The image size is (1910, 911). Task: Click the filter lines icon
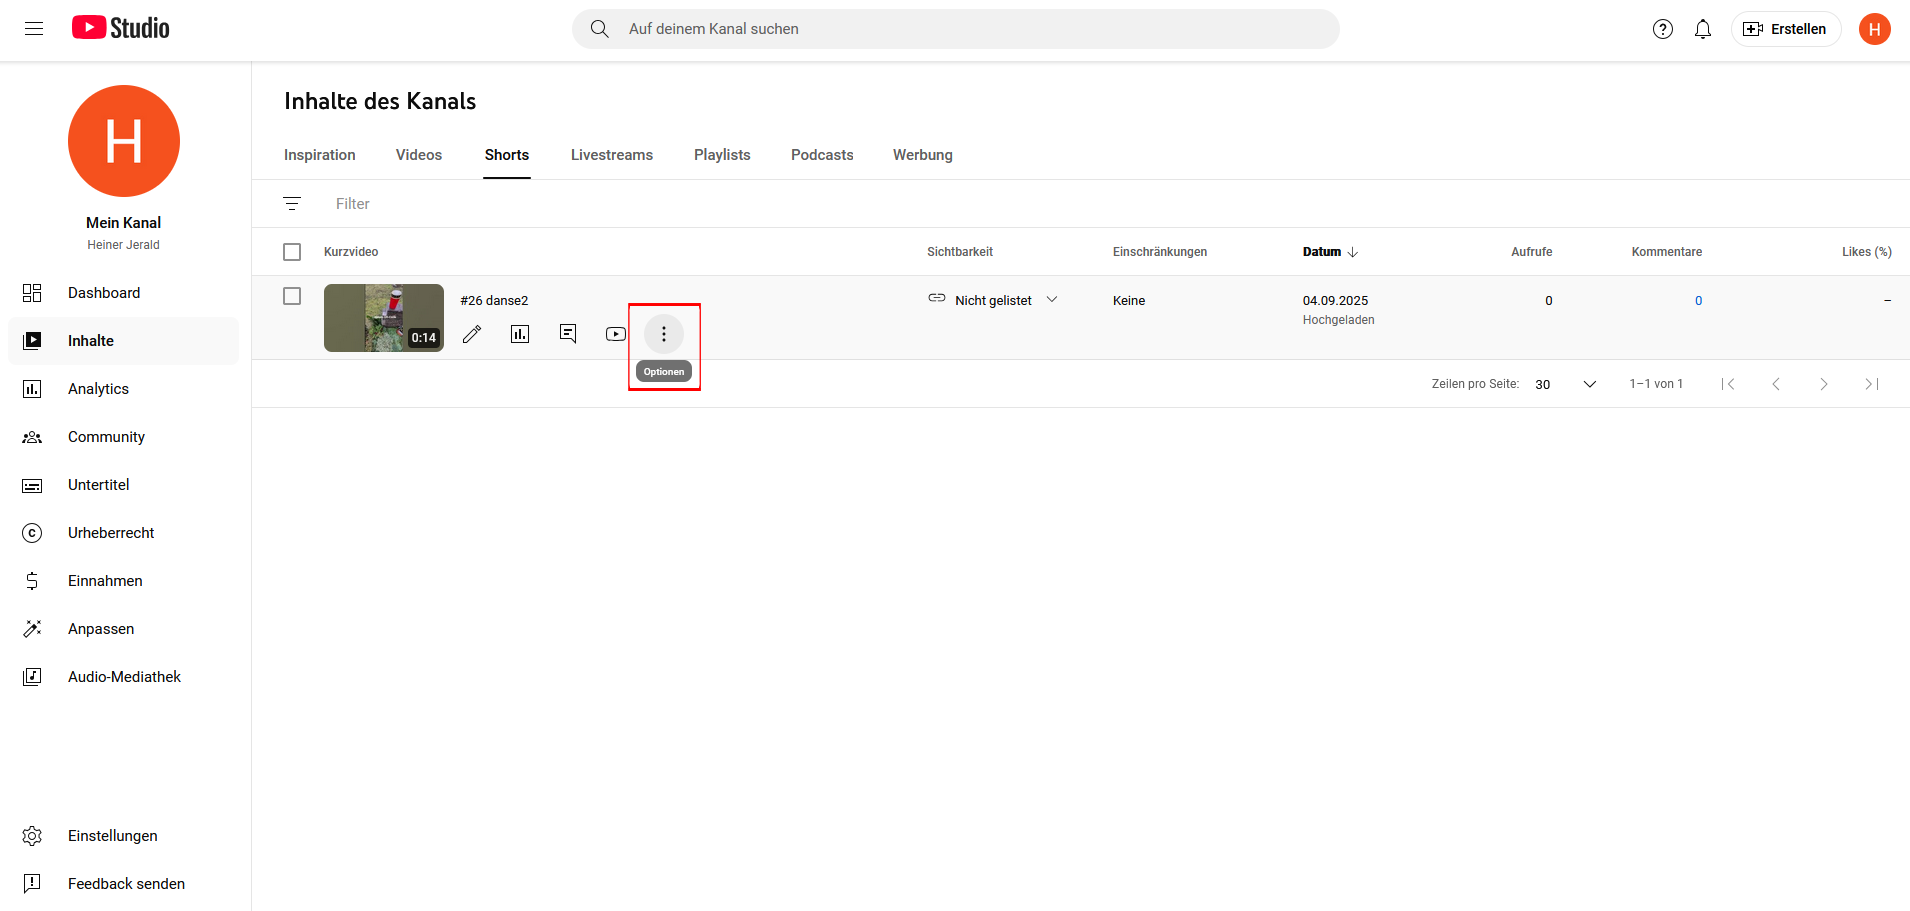(x=292, y=204)
